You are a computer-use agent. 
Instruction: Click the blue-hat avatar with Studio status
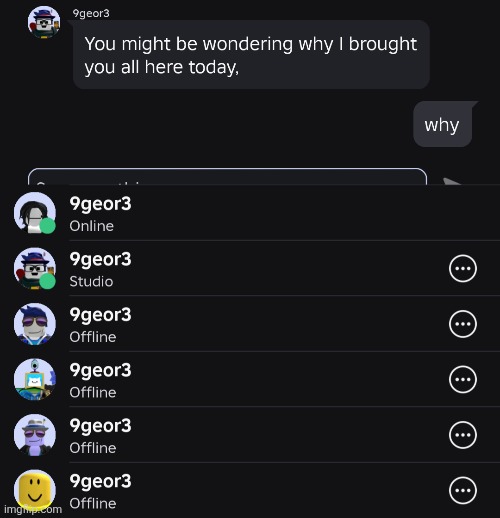(35, 268)
